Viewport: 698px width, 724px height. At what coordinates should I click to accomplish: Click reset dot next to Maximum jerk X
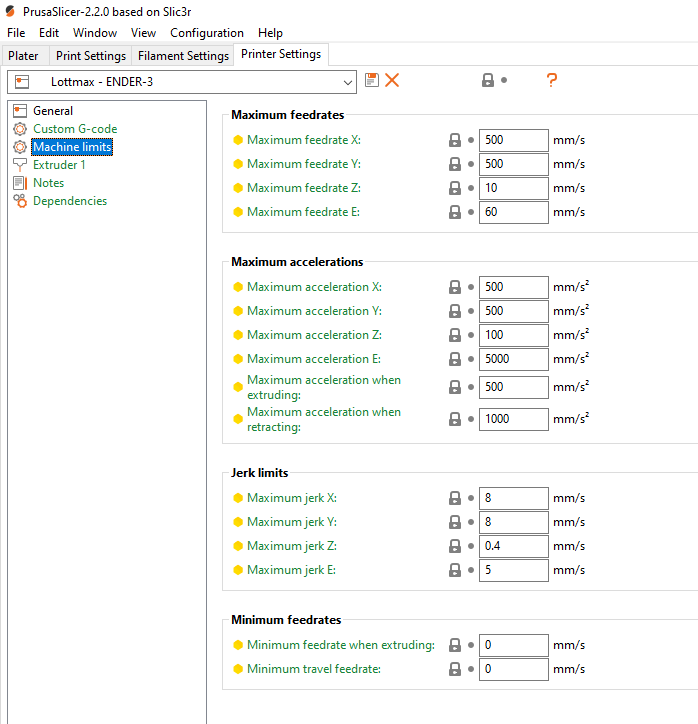tap(471, 498)
